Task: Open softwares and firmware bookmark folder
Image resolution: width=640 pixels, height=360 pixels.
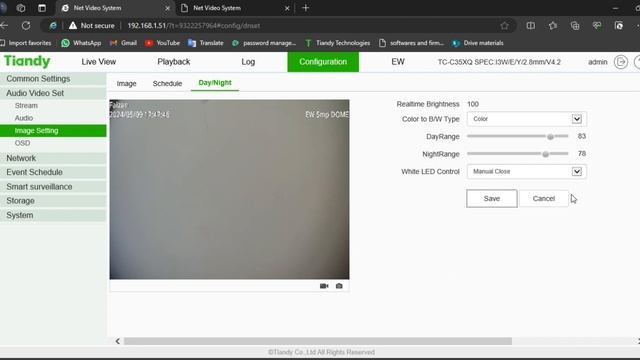Action: click(411, 43)
